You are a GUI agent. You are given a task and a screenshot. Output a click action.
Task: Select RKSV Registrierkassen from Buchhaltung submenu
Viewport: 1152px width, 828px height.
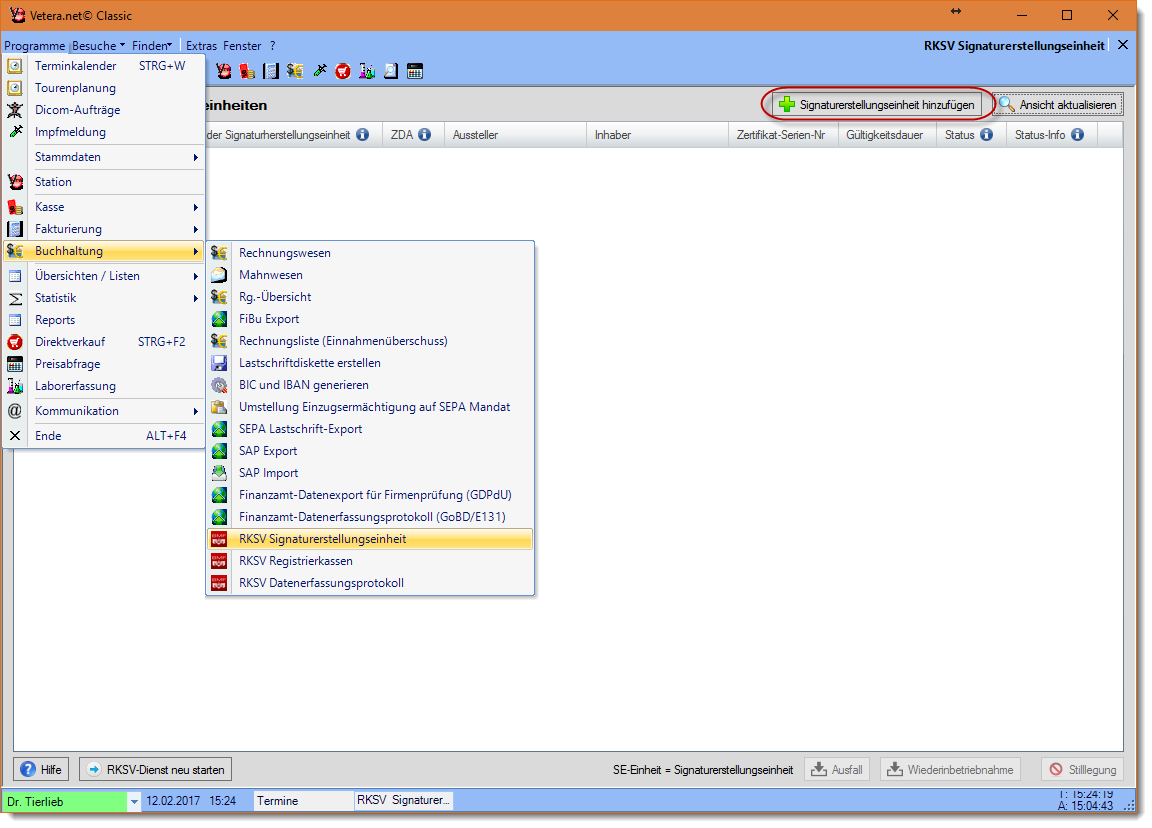(295, 561)
